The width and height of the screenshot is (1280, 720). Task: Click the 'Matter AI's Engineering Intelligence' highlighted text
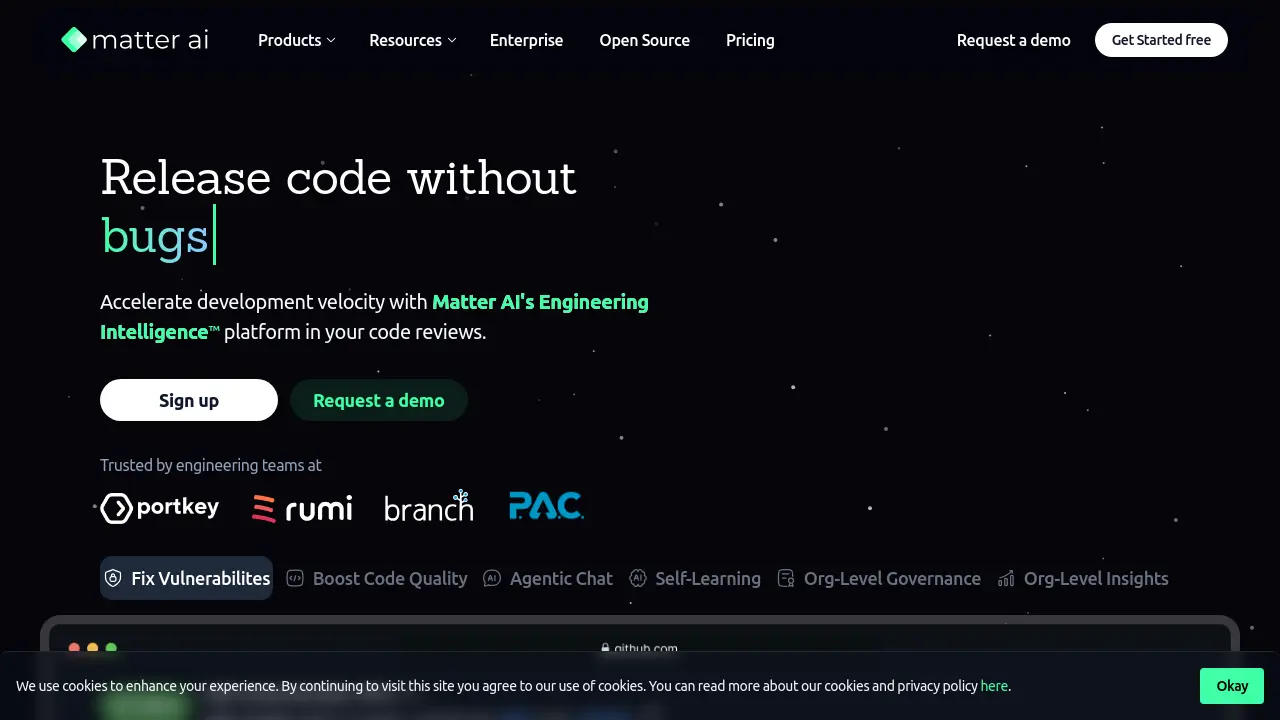pyautogui.click(x=374, y=316)
